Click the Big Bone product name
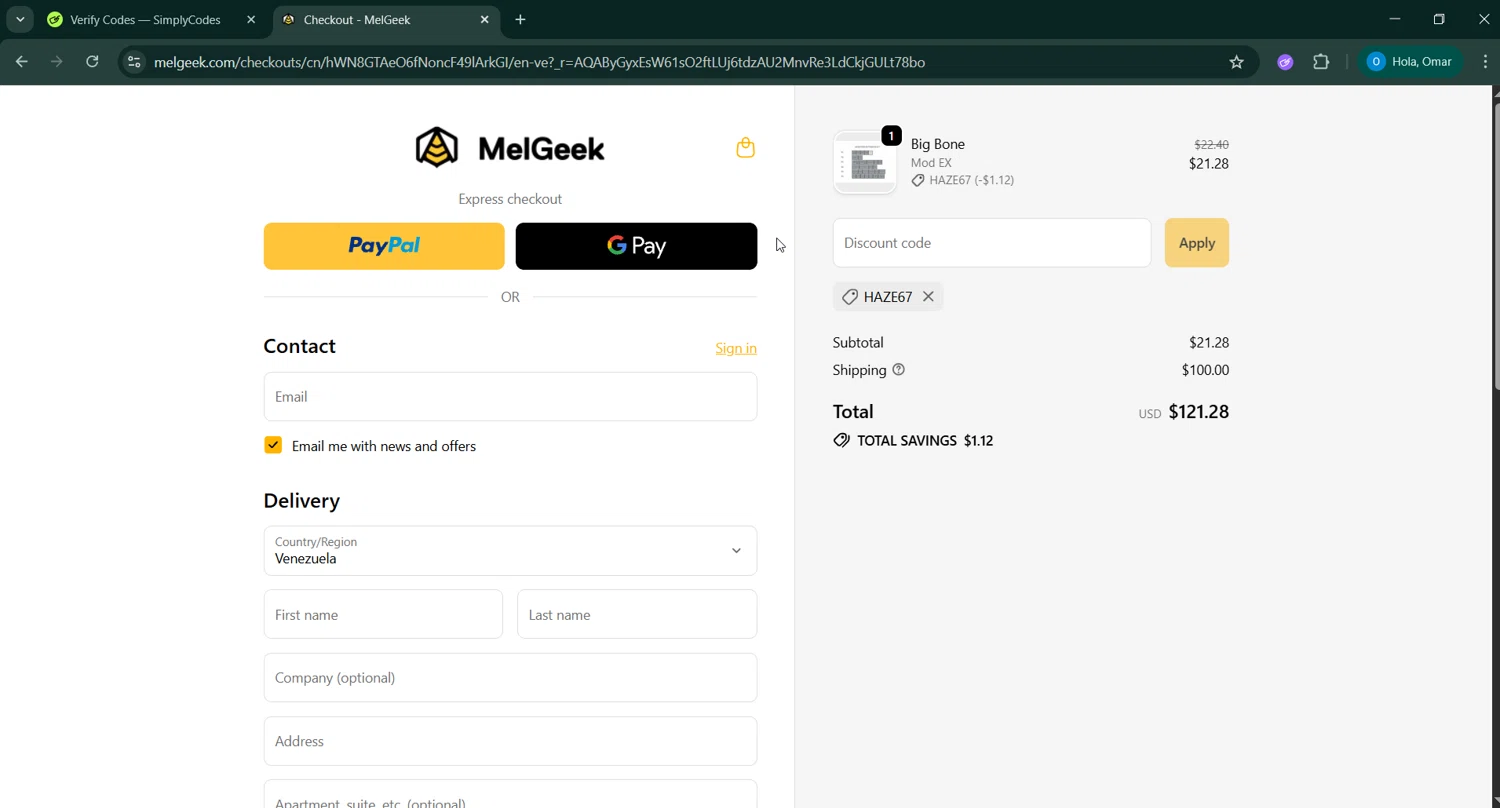This screenshot has height=808, width=1500. [x=938, y=144]
